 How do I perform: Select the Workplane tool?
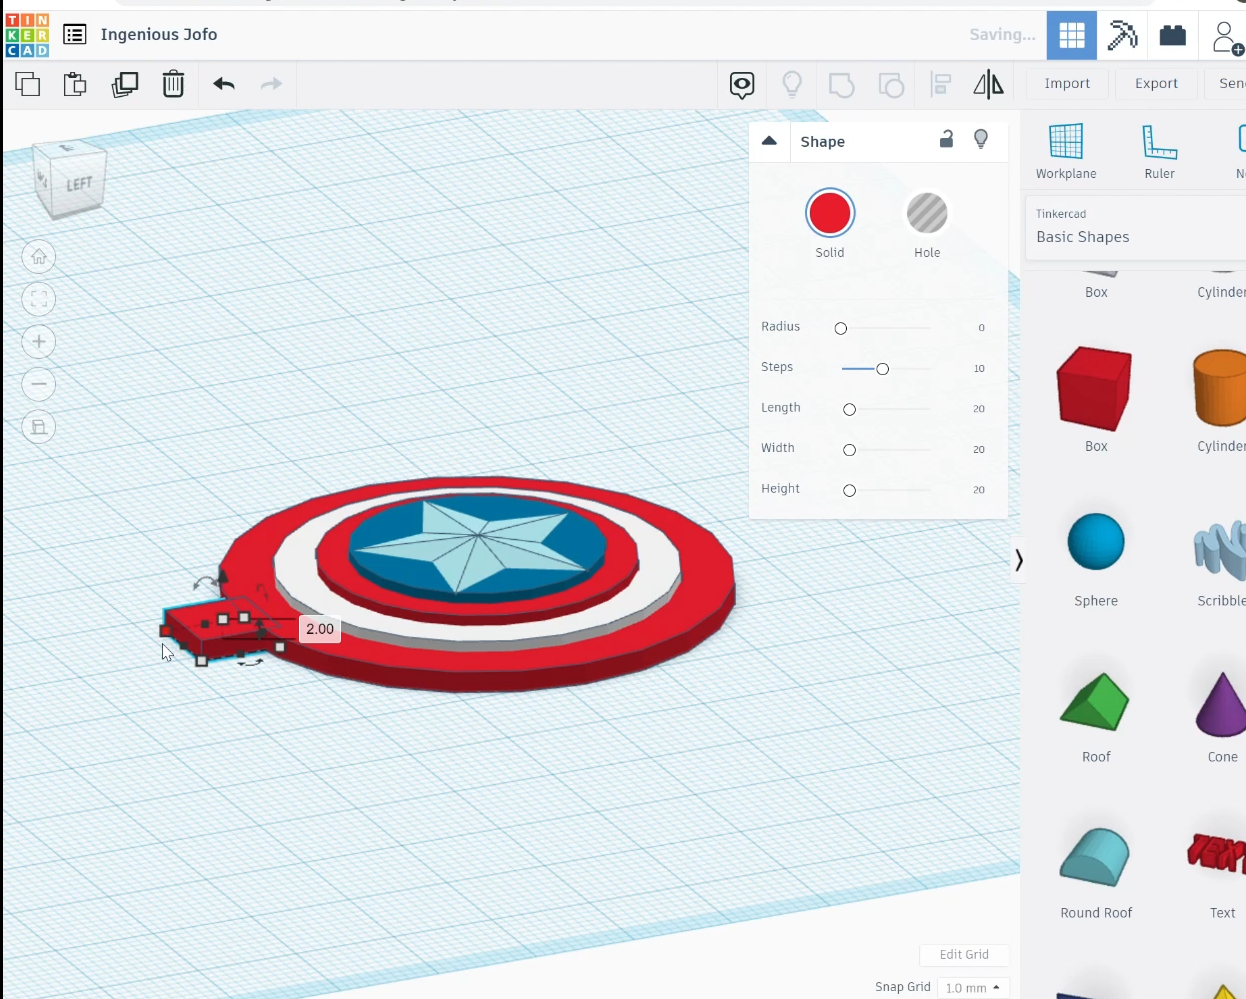point(1066,151)
